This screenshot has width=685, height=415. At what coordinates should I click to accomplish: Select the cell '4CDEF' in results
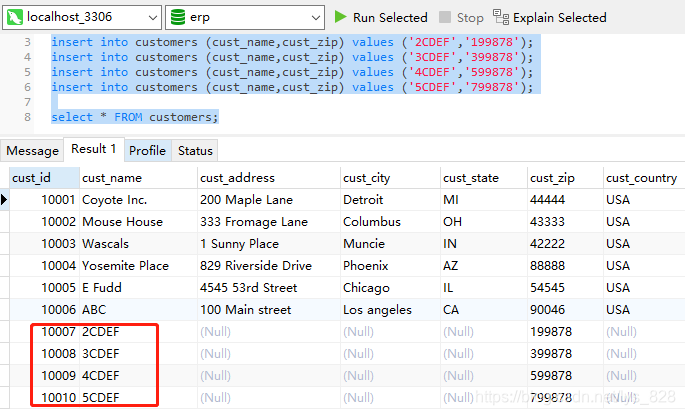(138, 376)
